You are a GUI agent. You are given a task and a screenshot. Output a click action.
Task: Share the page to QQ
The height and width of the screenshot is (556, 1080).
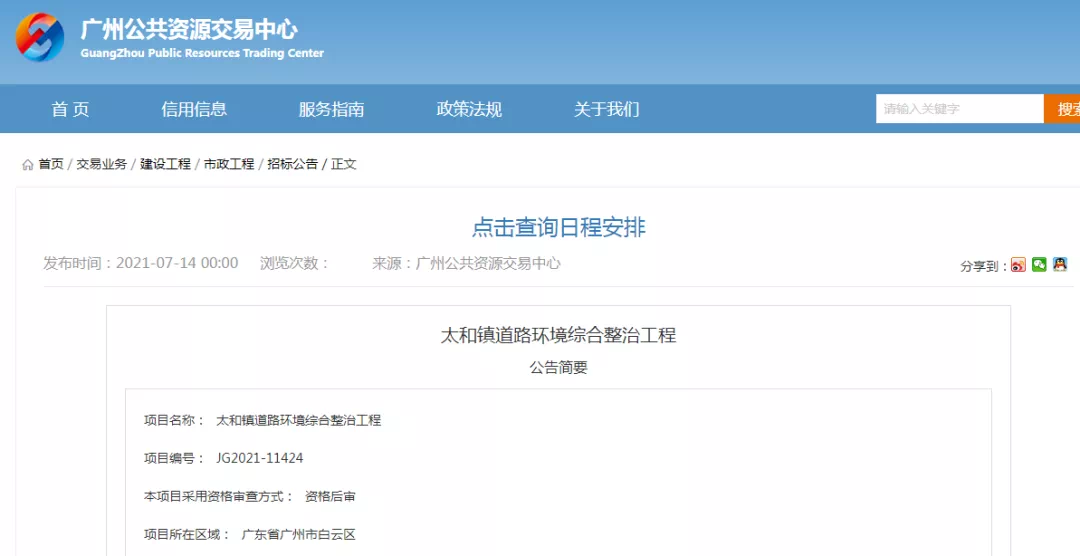coord(1060,265)
